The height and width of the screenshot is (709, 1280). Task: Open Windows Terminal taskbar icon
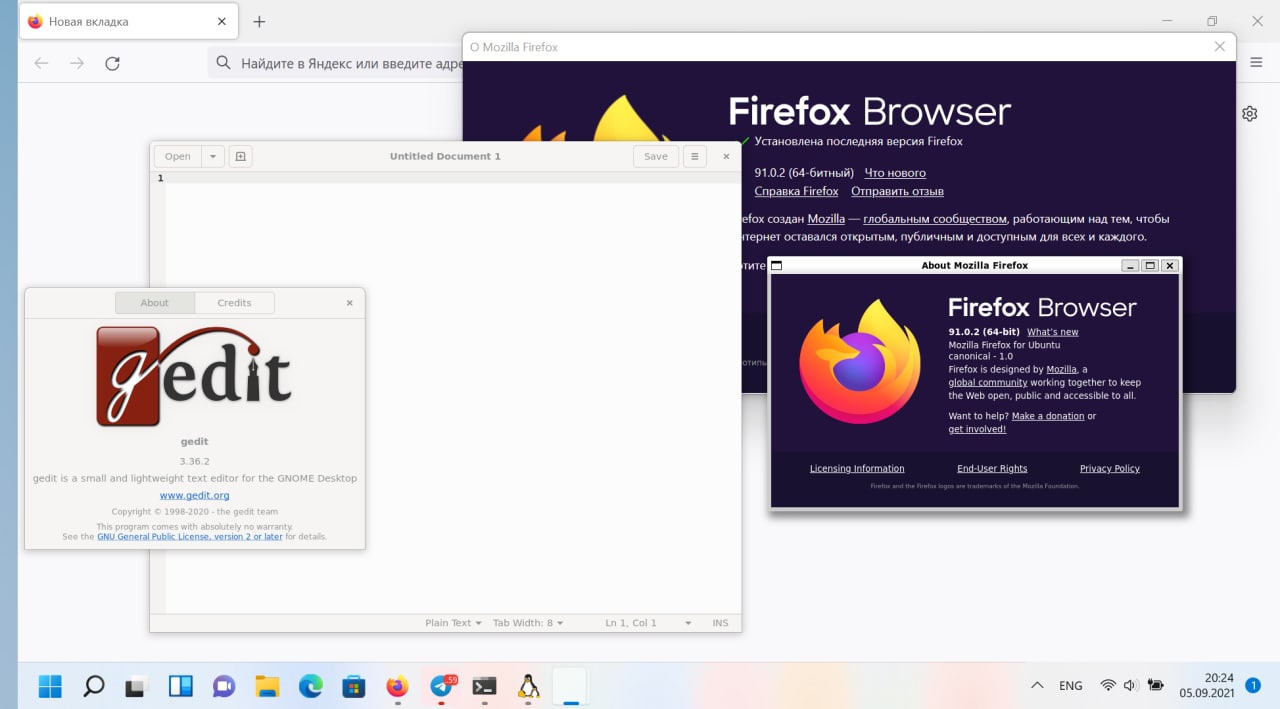[x=485, y=686]
